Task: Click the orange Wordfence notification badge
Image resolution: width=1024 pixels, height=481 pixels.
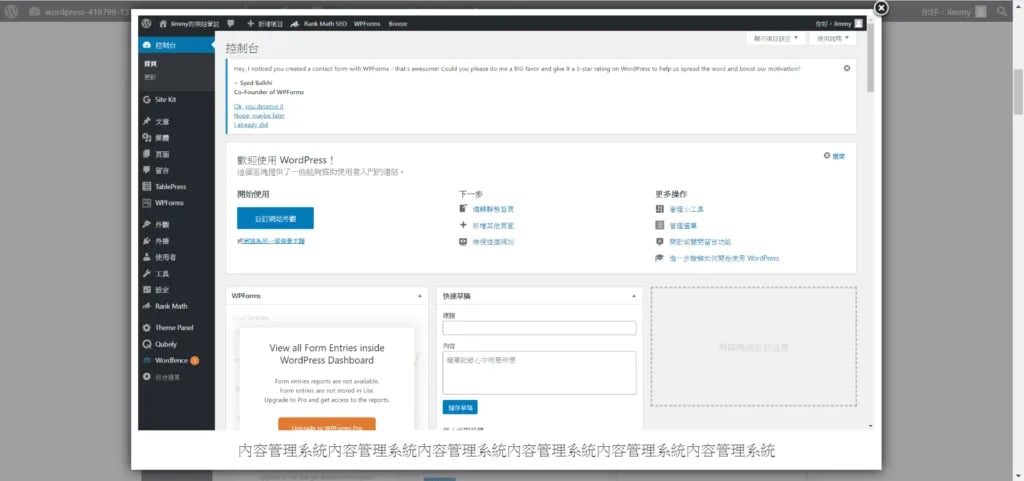Action: (195, 360)
